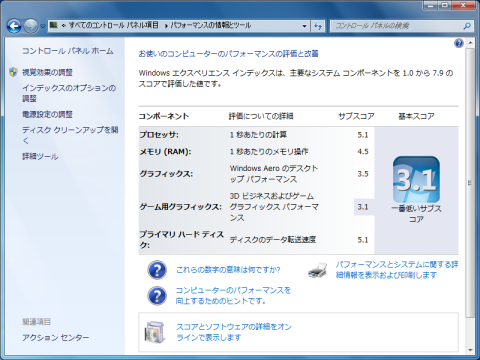Expand the breadcrumb arrow after すべてのコントロール パネル項目
The height and width of the screenshot is (360, 480).
click(x=166, y=26)
